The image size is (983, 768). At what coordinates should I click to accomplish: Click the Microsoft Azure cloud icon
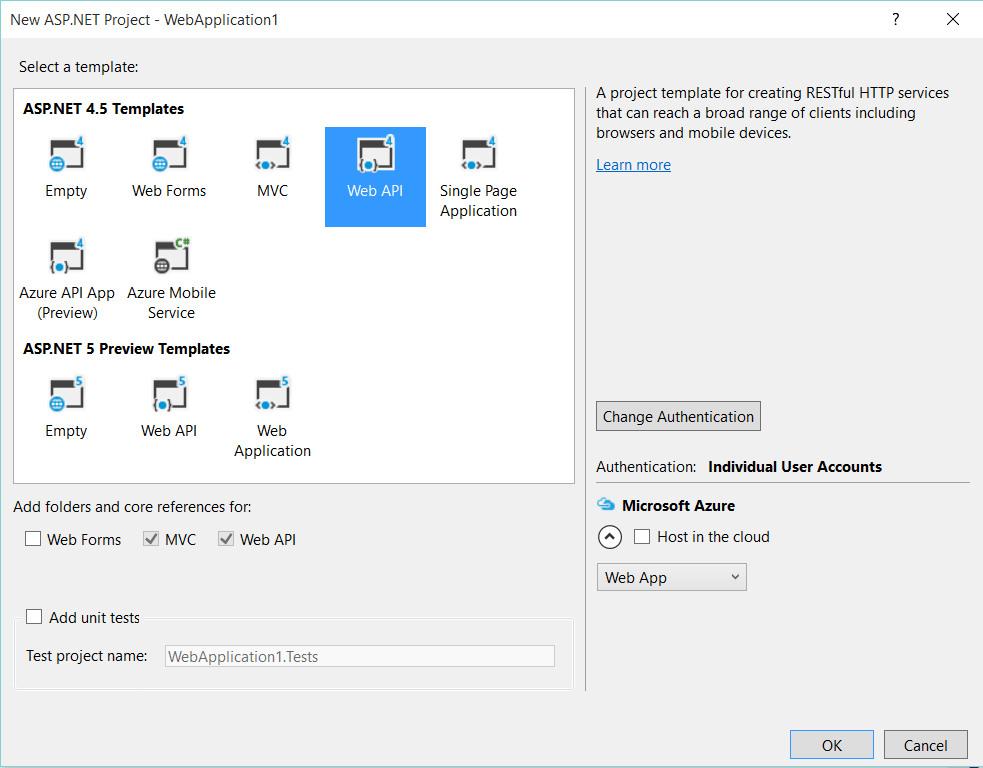pyautogui.click(x=606, y=504)
